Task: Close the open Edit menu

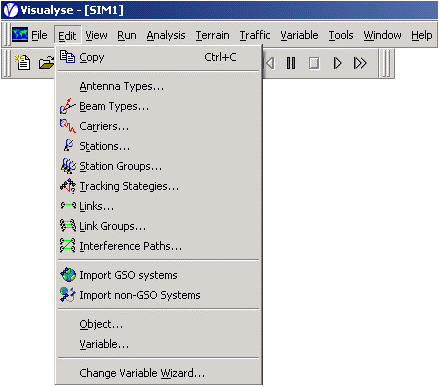Action: (67, 35)
